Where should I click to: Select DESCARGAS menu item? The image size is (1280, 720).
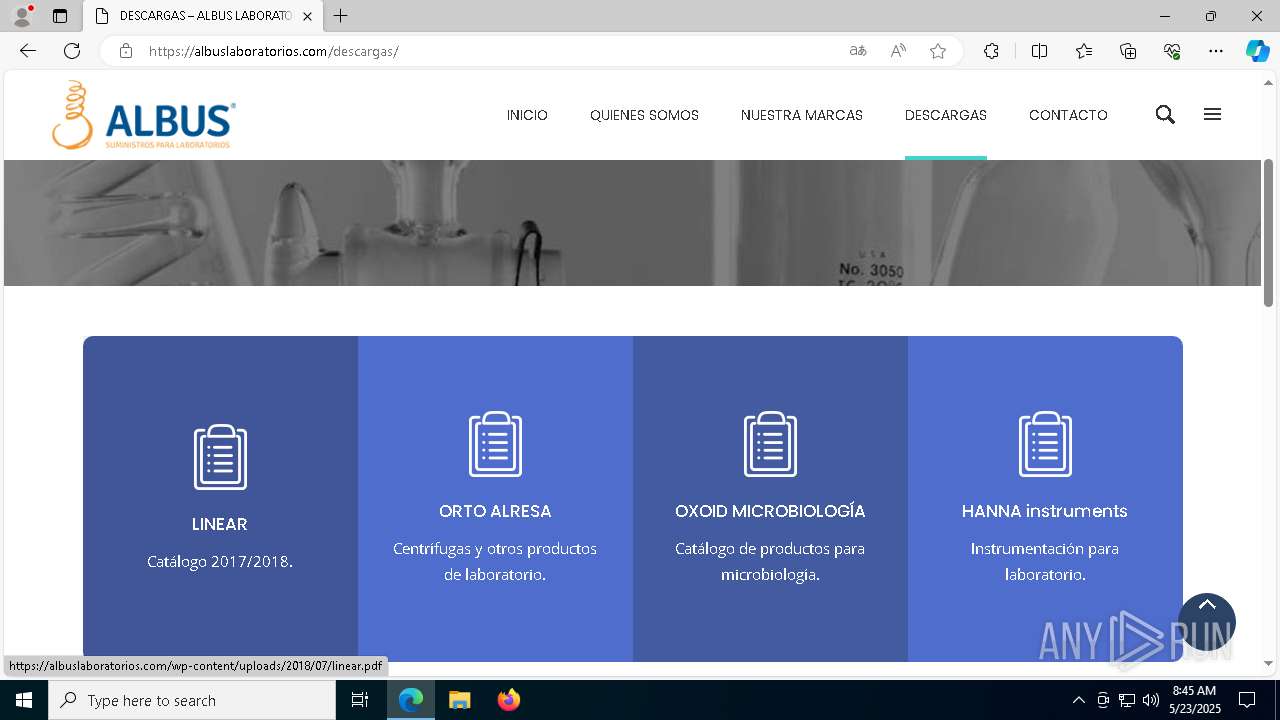tap(946, 115)
